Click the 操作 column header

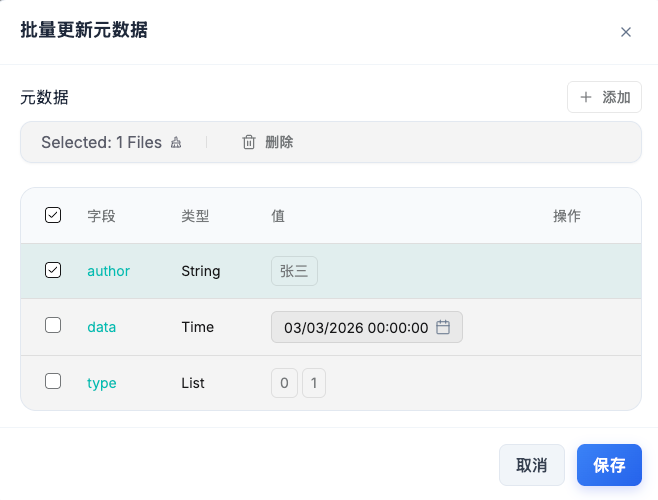[x=567, y=216]
